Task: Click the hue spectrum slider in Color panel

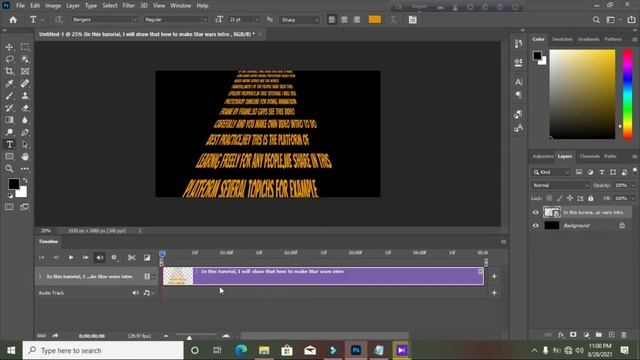Action: [627, 94]
